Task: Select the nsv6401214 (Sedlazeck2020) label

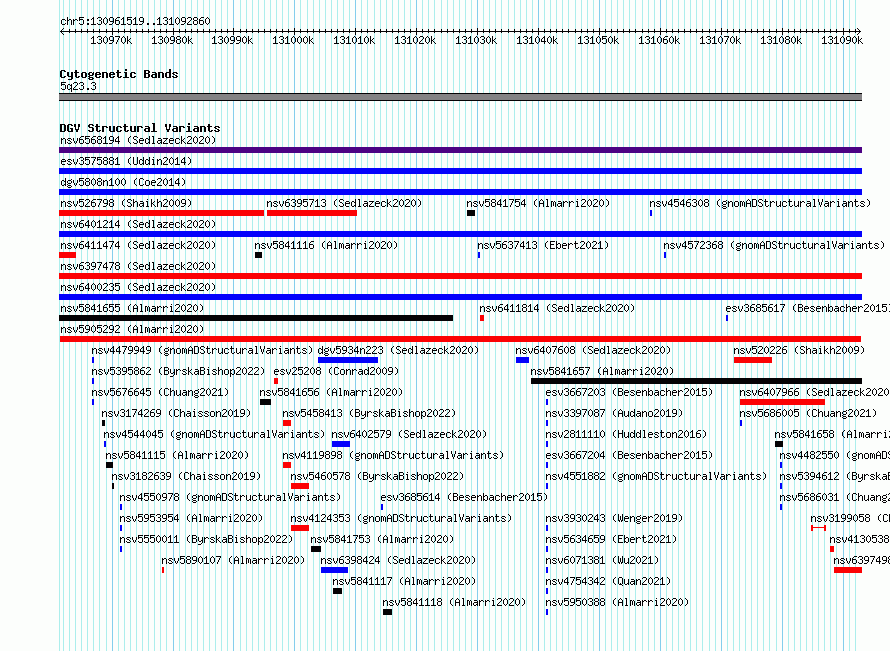Action: coord(138,224)
